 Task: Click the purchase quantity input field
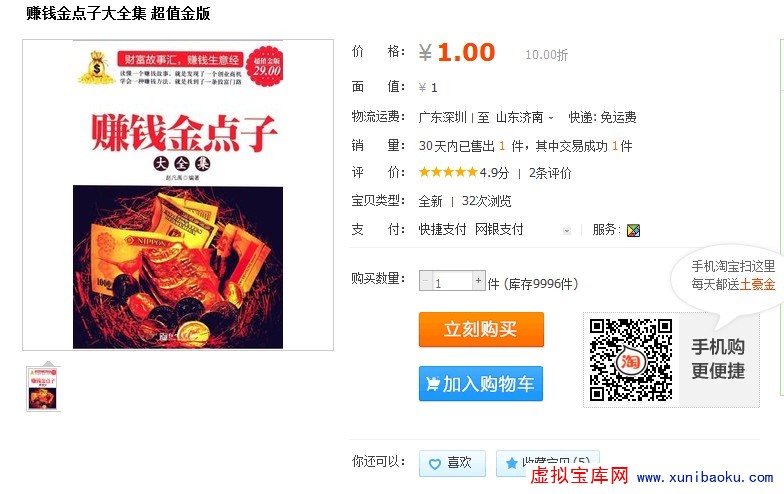pos(452,281)
